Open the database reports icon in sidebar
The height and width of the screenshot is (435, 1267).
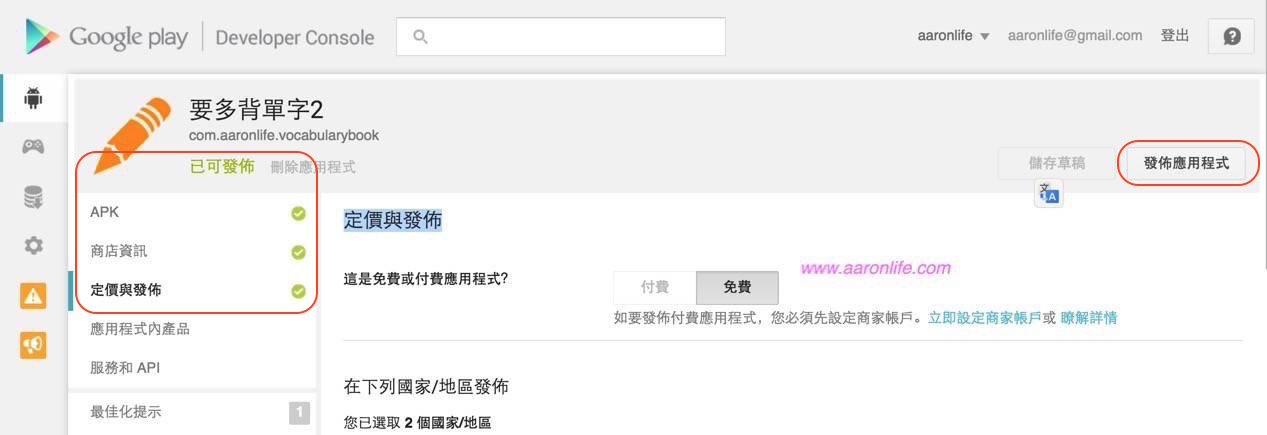[x=33, y=197]
